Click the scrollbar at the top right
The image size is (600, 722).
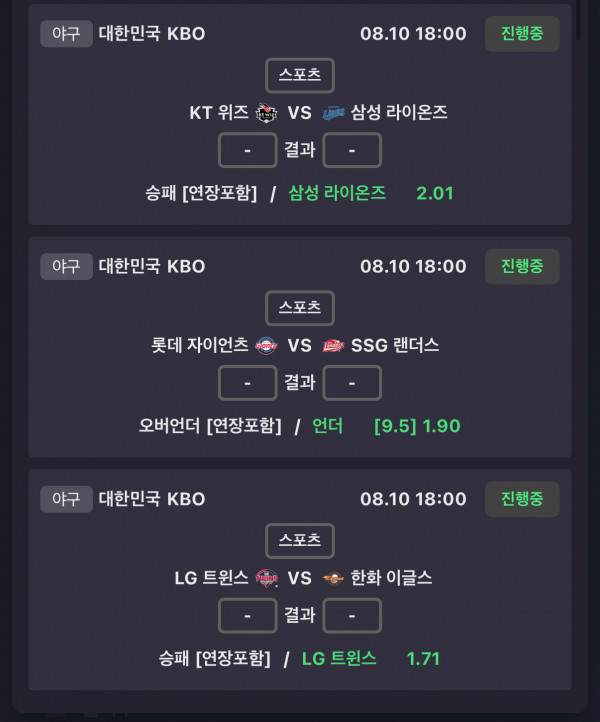(x=578, y=18)
